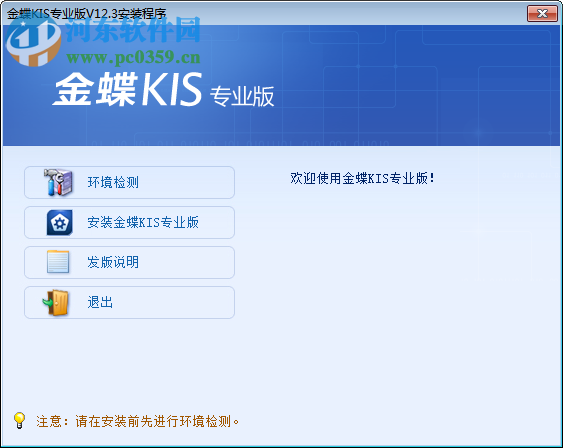Run the 环境检测 environment check
The height and width of the screenshot is (448, 563).
[x=129, y=182]
